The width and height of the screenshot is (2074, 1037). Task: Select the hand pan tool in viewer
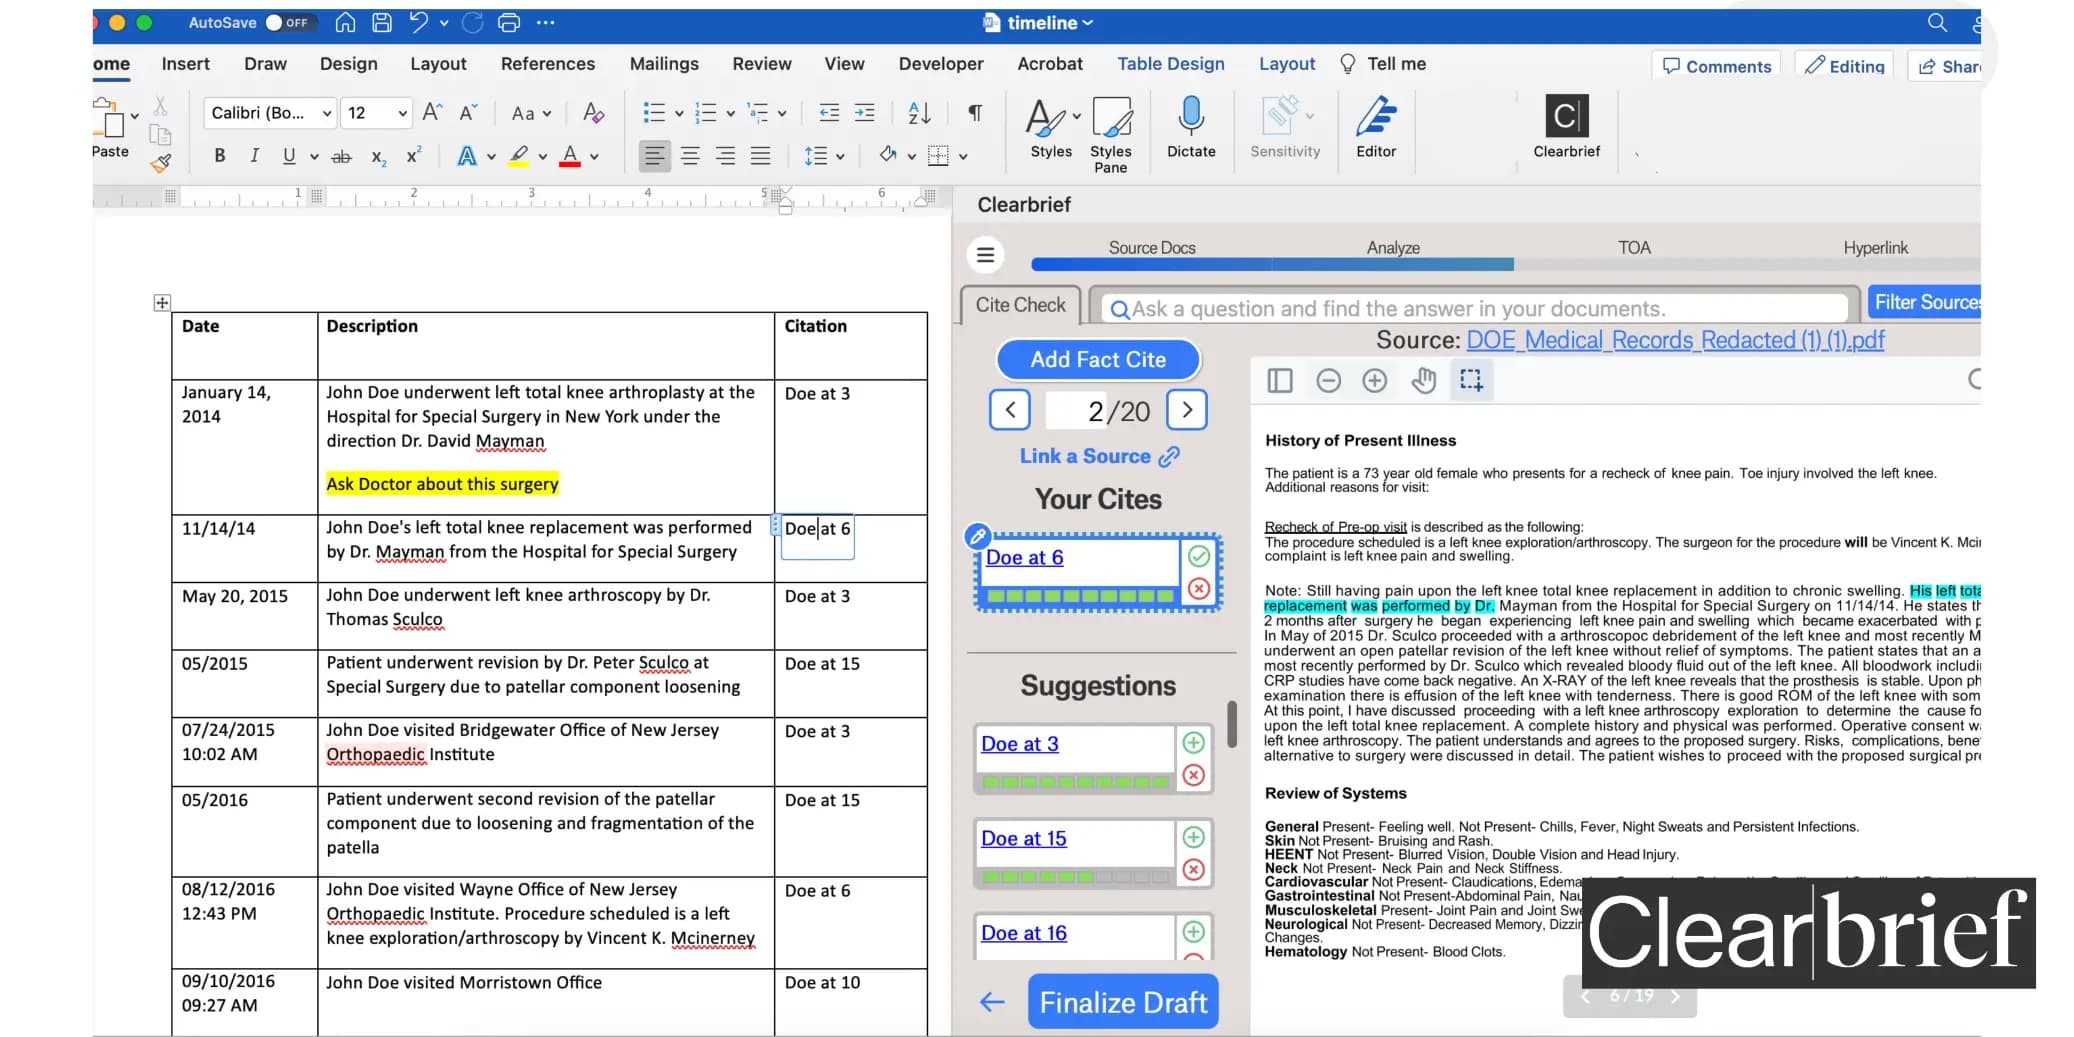[x=1423, y=381]
